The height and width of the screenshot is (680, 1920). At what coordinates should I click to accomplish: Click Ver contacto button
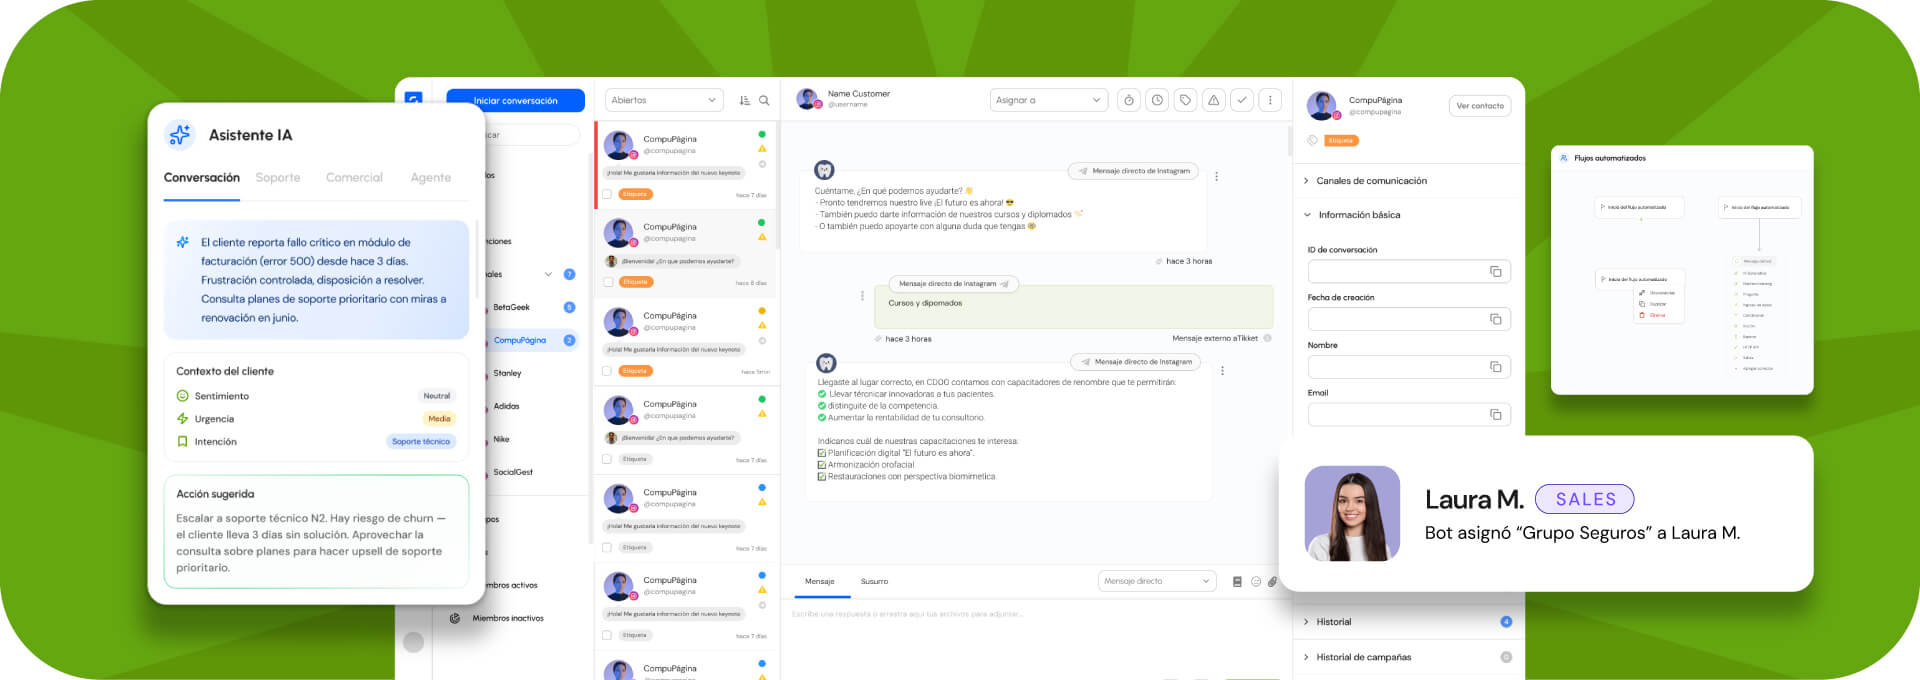pos(1480,106)
